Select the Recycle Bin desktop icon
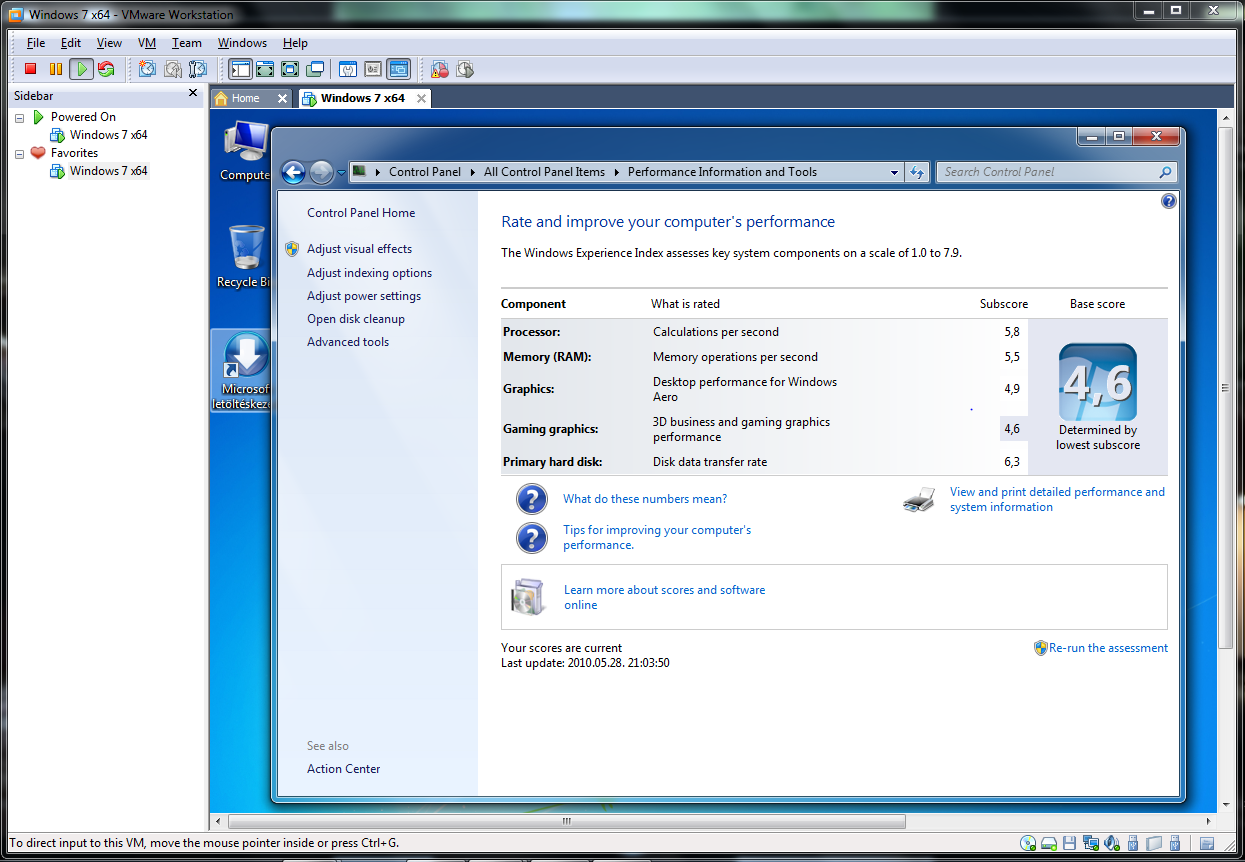The image size is (1245, 862). [x=245, y=257]
